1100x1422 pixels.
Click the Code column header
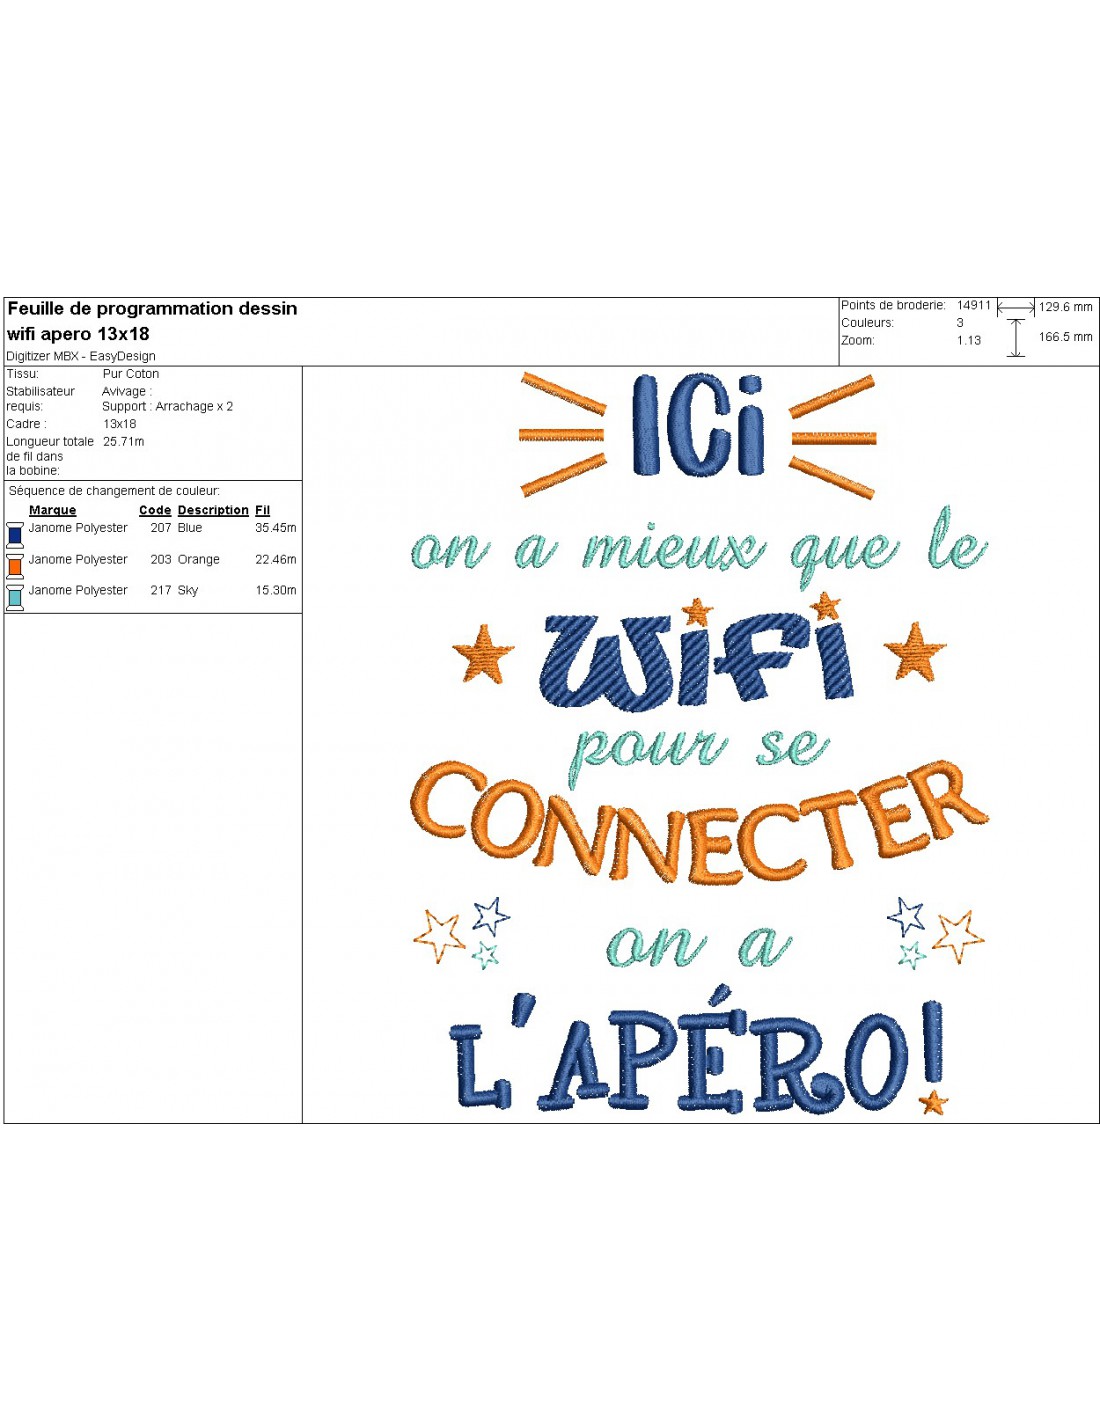tap(155, 510)
